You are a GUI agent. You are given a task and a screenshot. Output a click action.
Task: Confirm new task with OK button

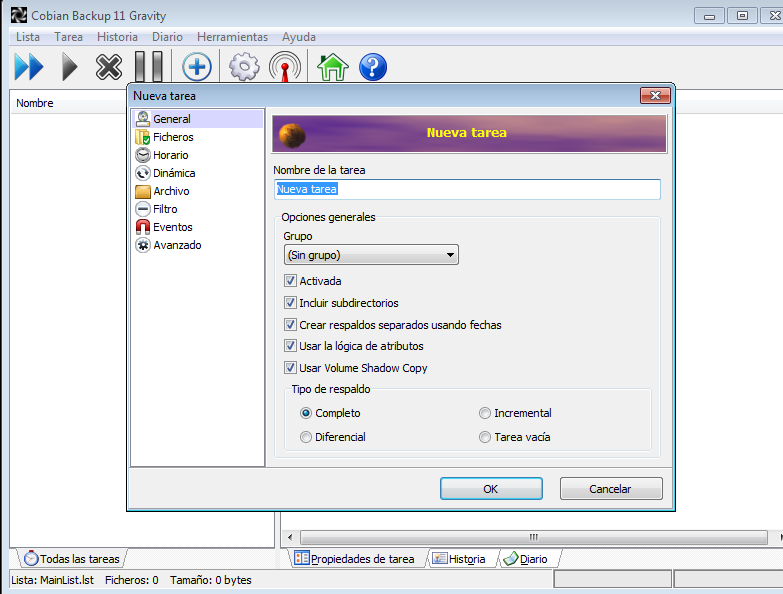coord(491,489)
